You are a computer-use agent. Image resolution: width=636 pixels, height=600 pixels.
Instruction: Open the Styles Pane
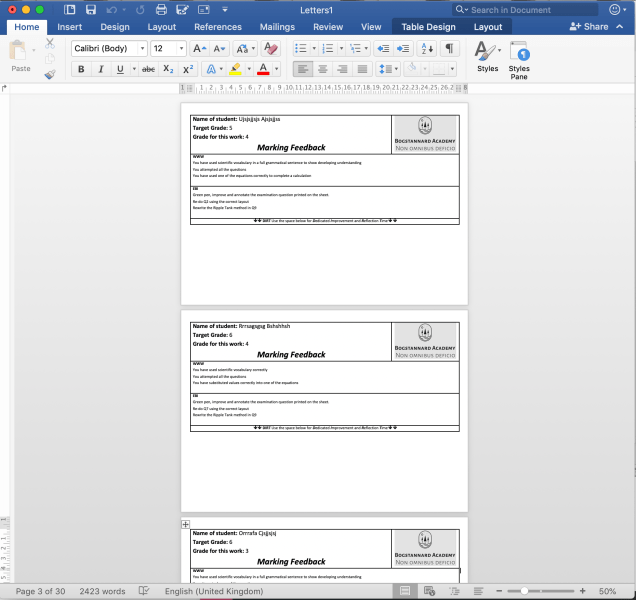click(x=519, y=60)
